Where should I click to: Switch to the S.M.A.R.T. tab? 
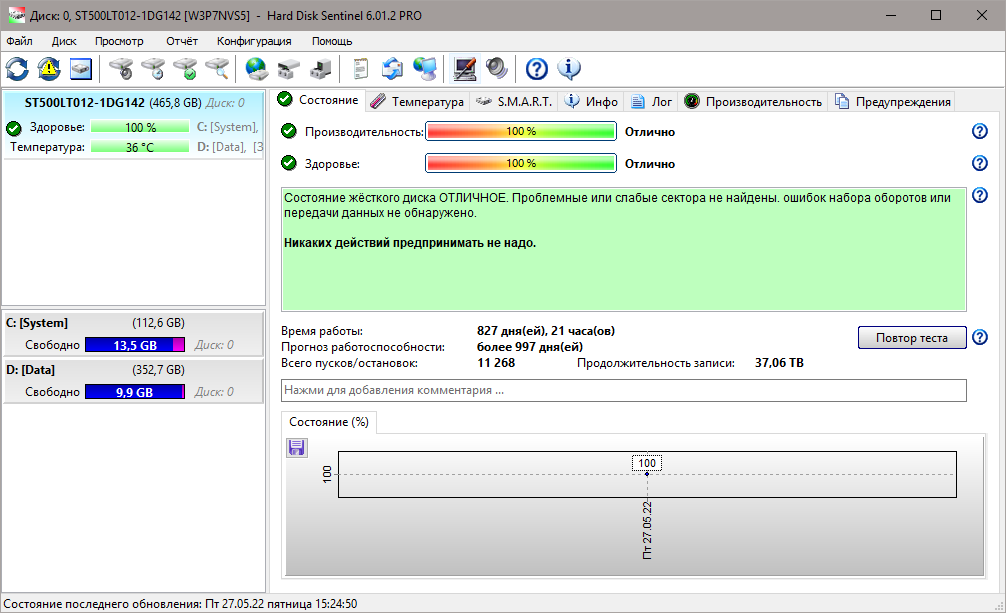coord(514,101)
